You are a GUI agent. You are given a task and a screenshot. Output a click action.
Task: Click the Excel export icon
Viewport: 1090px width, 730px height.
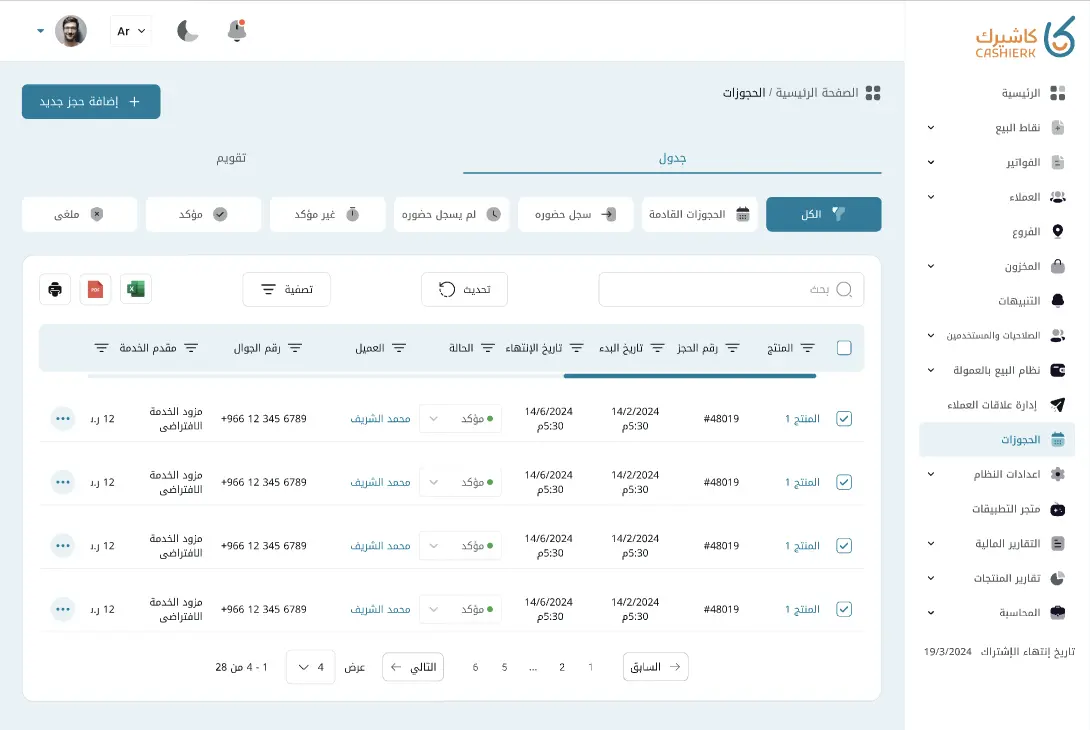136,289
